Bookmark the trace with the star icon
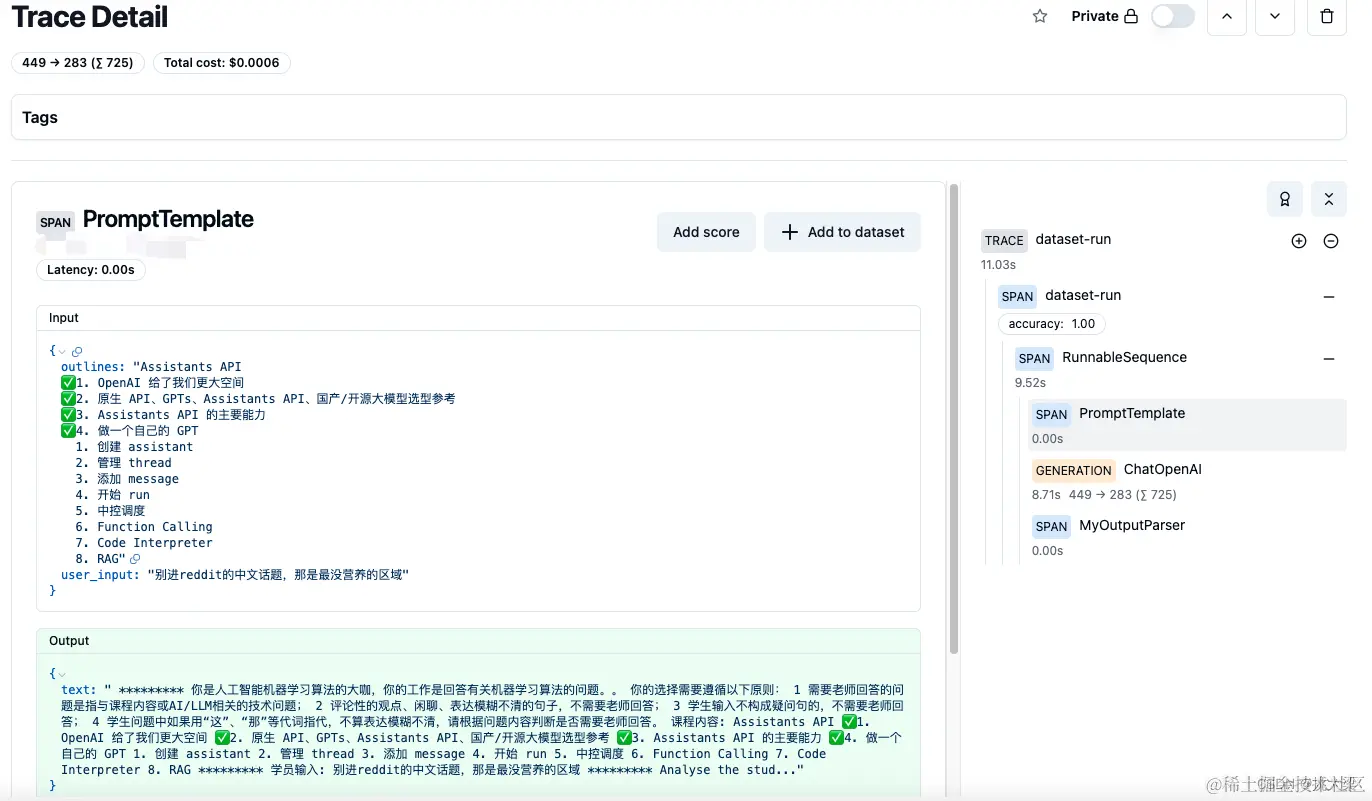1372x801 pixels. [x=1040, y=16]
